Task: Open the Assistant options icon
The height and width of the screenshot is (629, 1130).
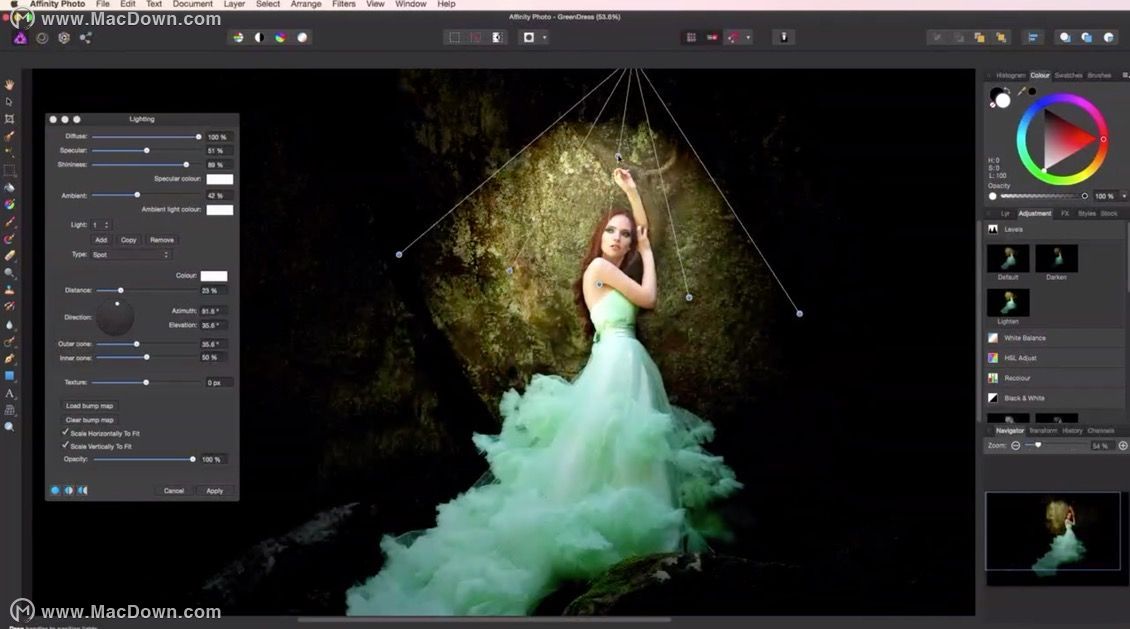Action: click(783, 37)
